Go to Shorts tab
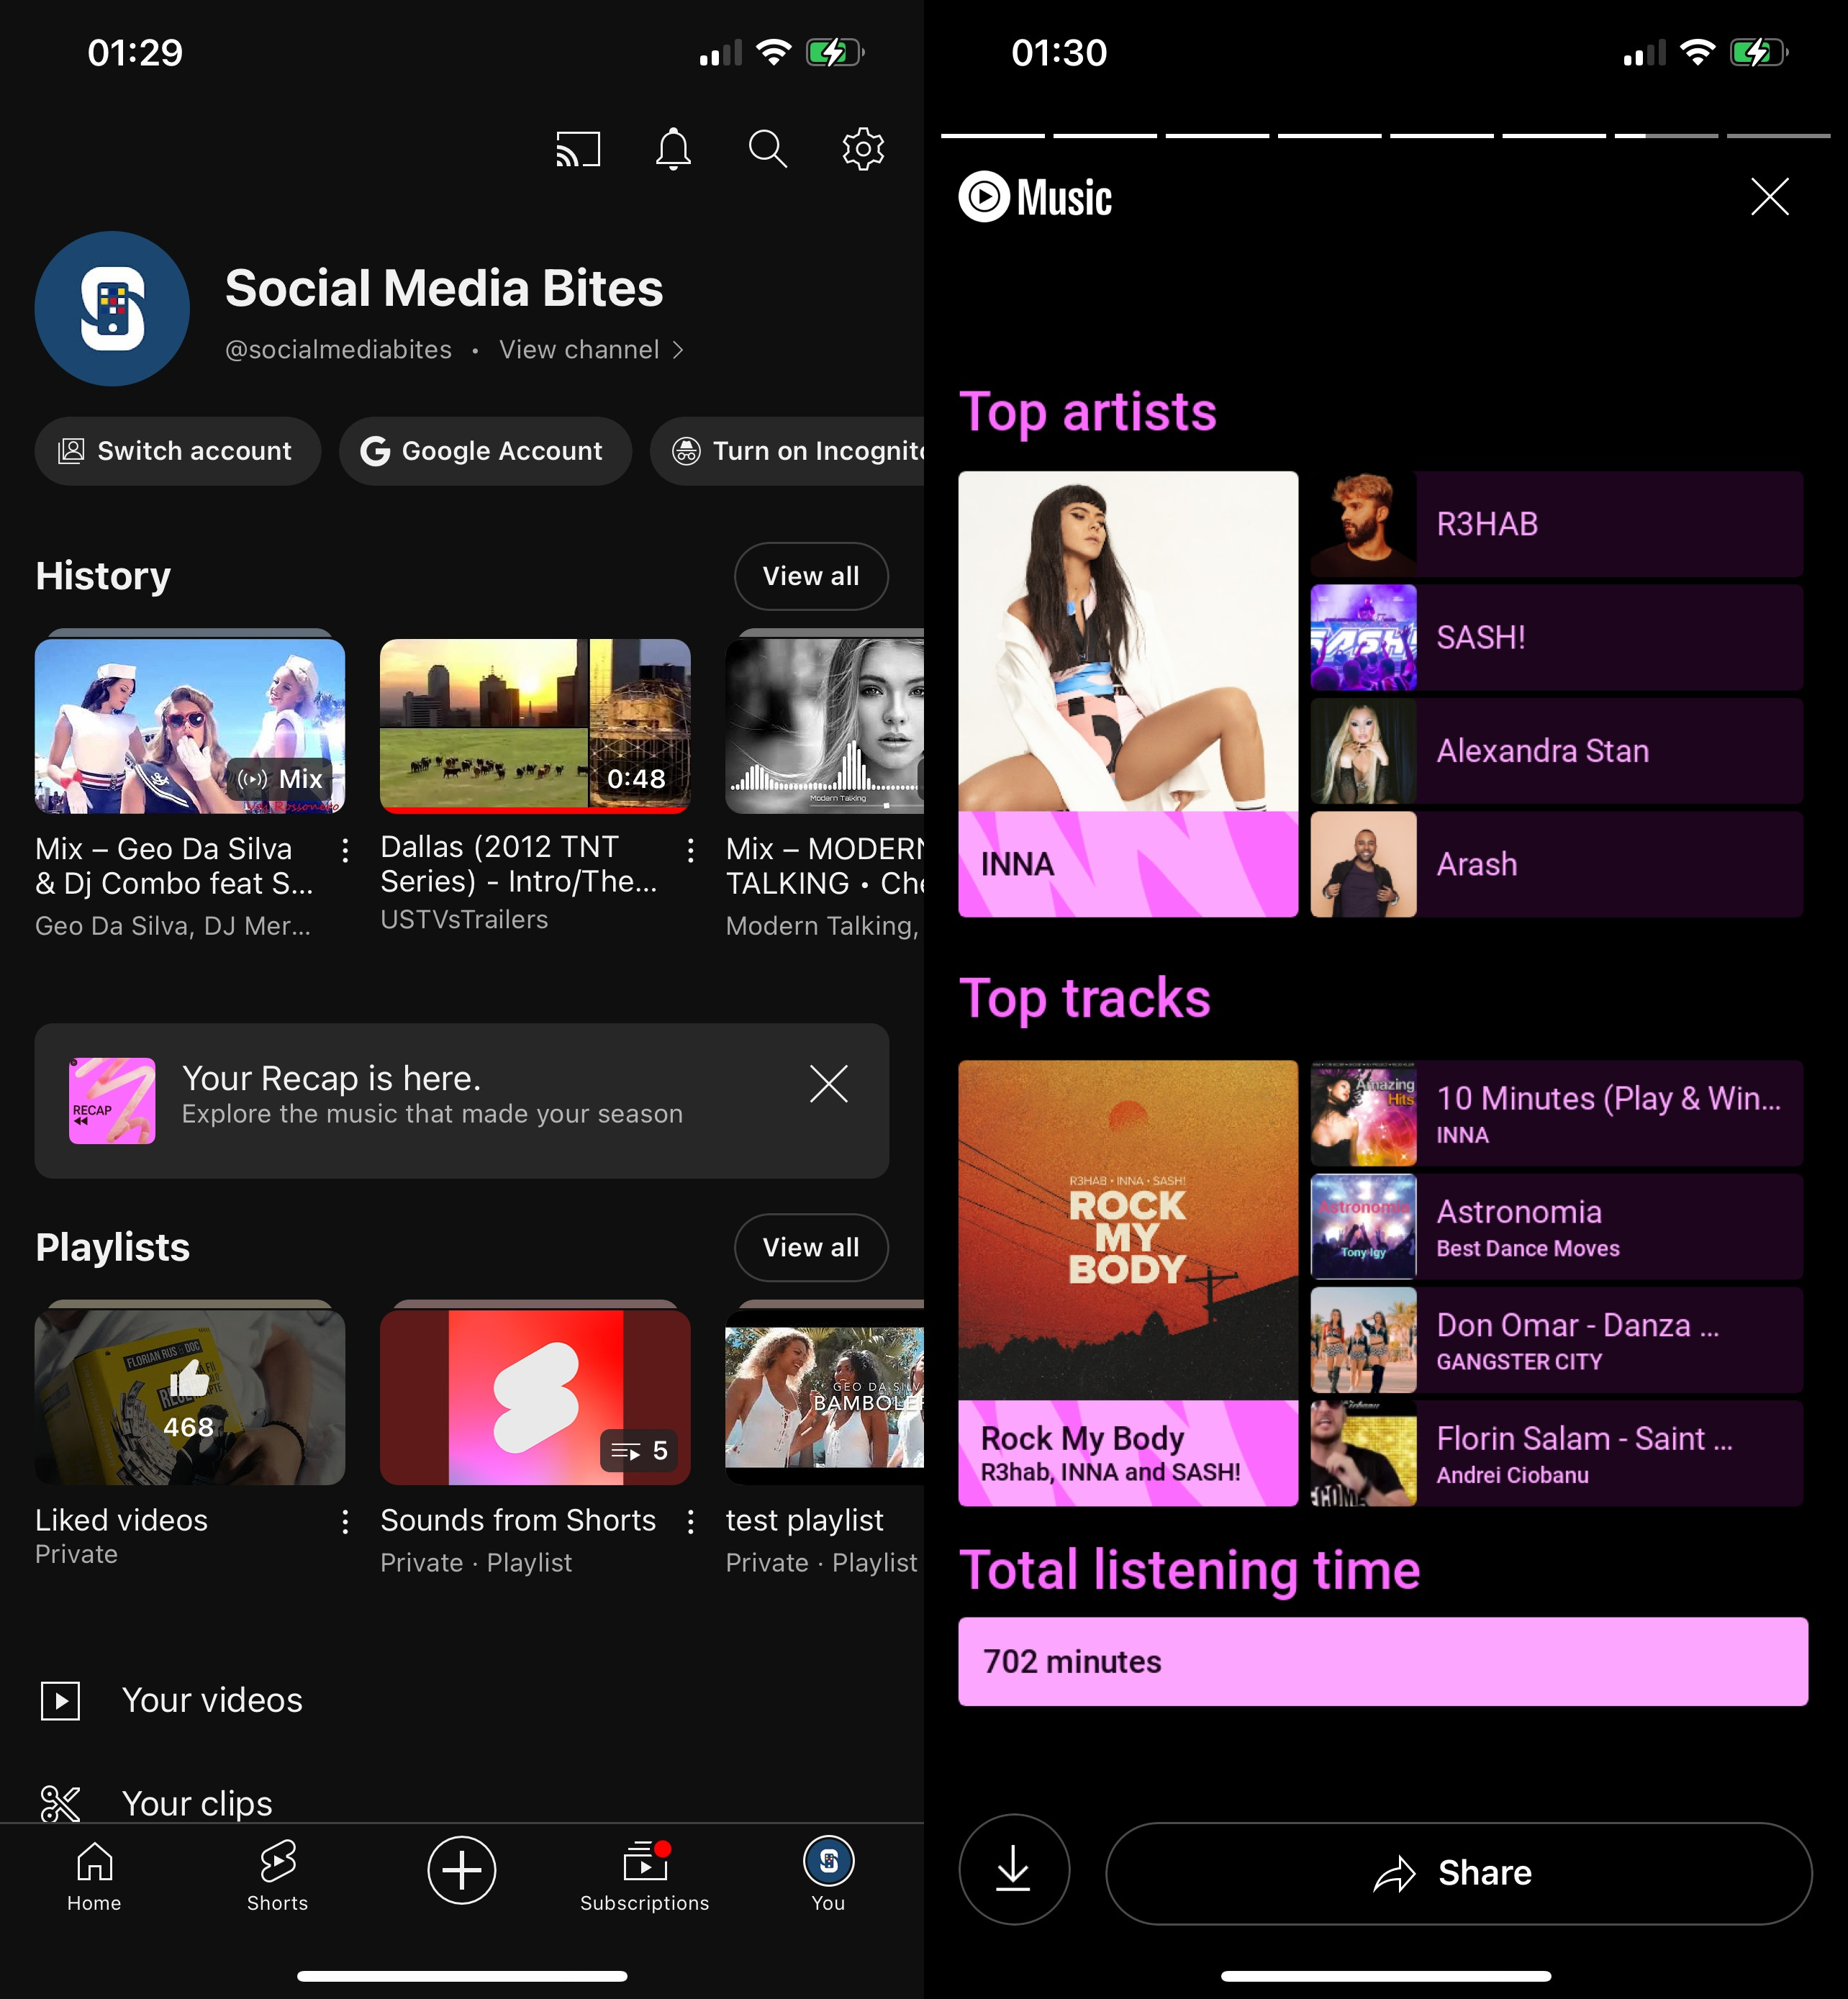1848x1999 pixels. [278, 1877]
